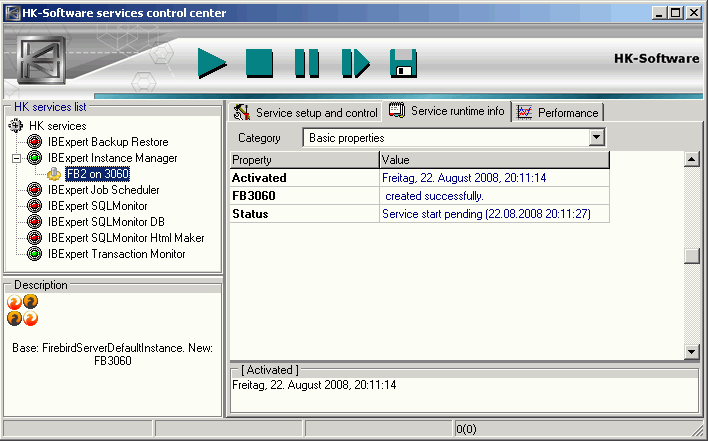Click the Property column header
Image resolution: width=708 pixels, height=441 pixels.
point(304,160)
